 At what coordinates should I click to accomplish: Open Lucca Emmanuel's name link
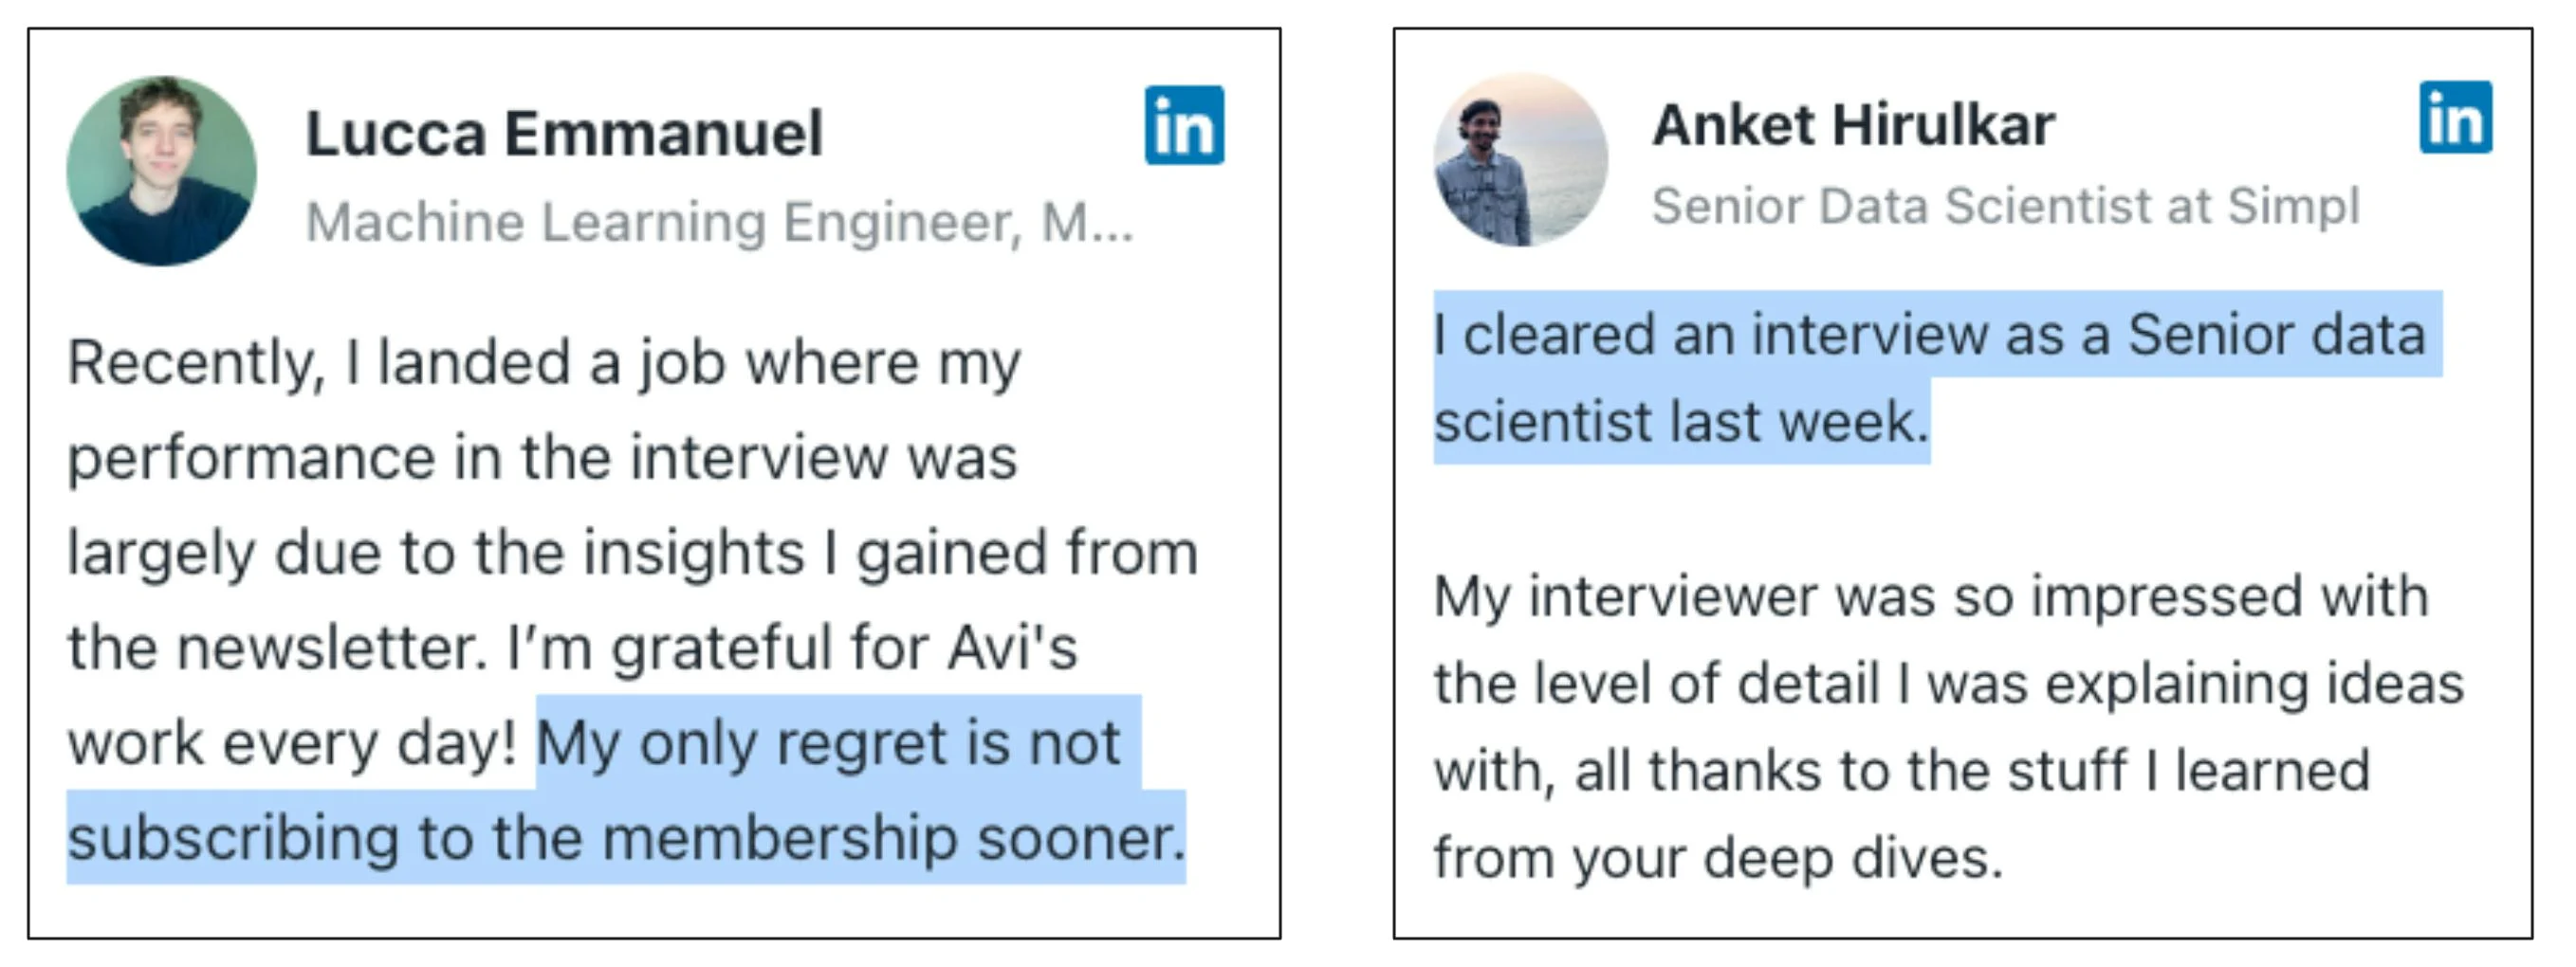pos(564,133)
